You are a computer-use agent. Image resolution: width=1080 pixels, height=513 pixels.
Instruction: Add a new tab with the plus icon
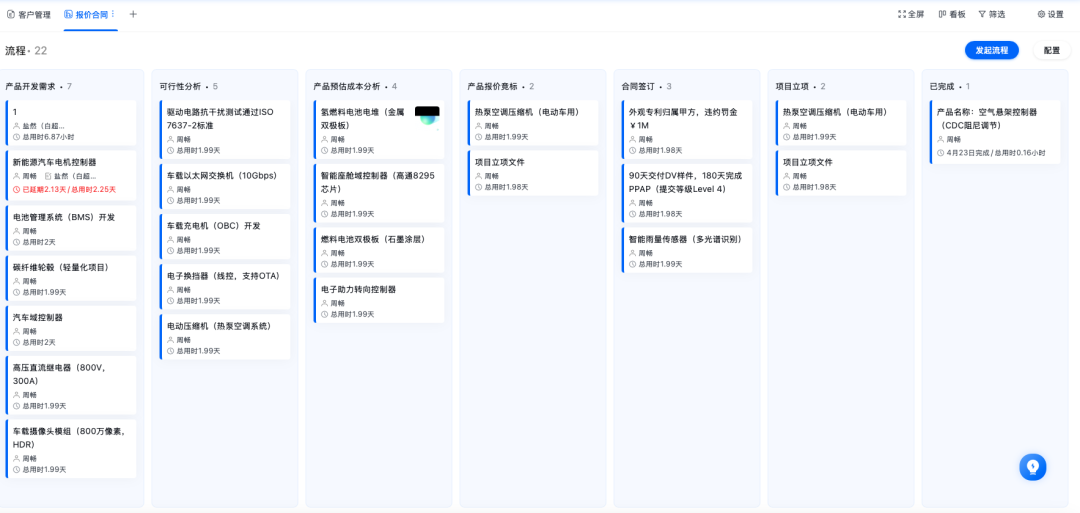point(133,14)
